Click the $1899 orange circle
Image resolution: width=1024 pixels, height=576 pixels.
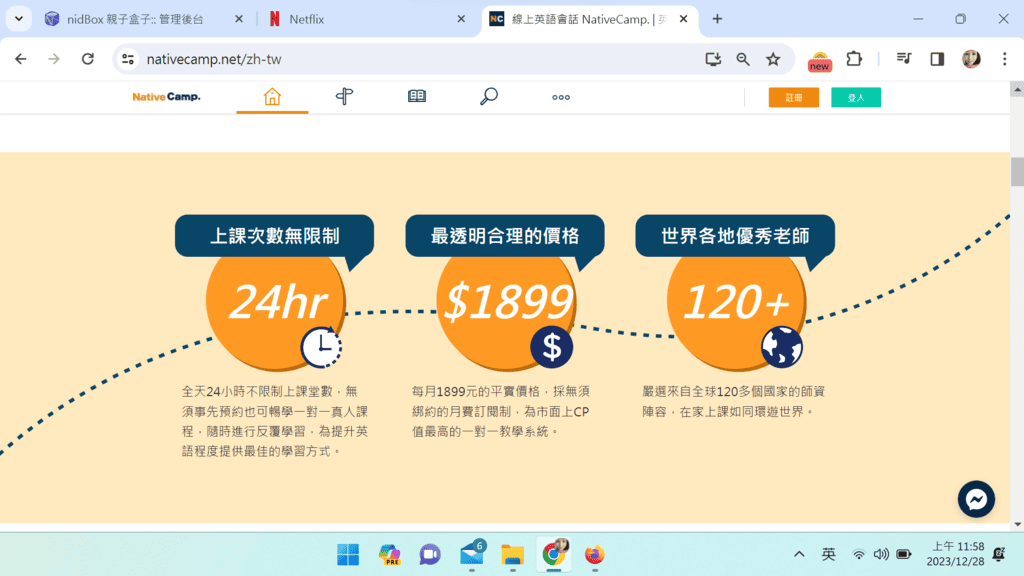pos(505,302)
